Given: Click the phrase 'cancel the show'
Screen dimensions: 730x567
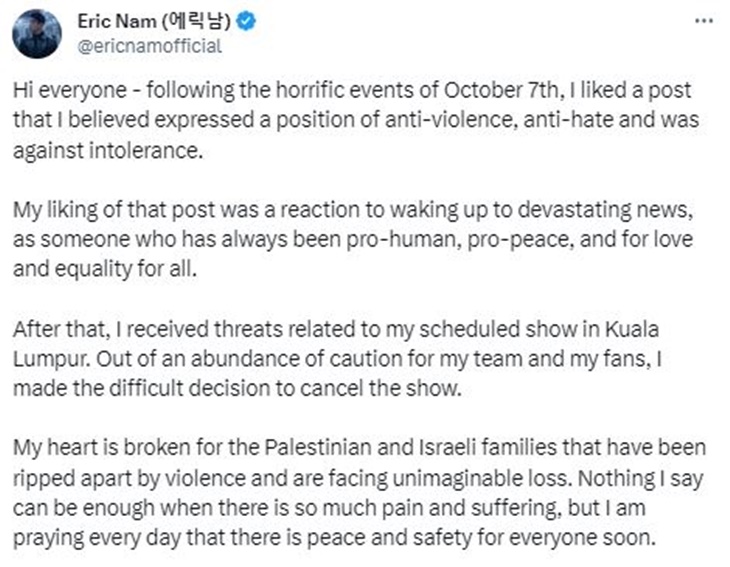Looking at the screenshot, I should (x=379, y=389).
